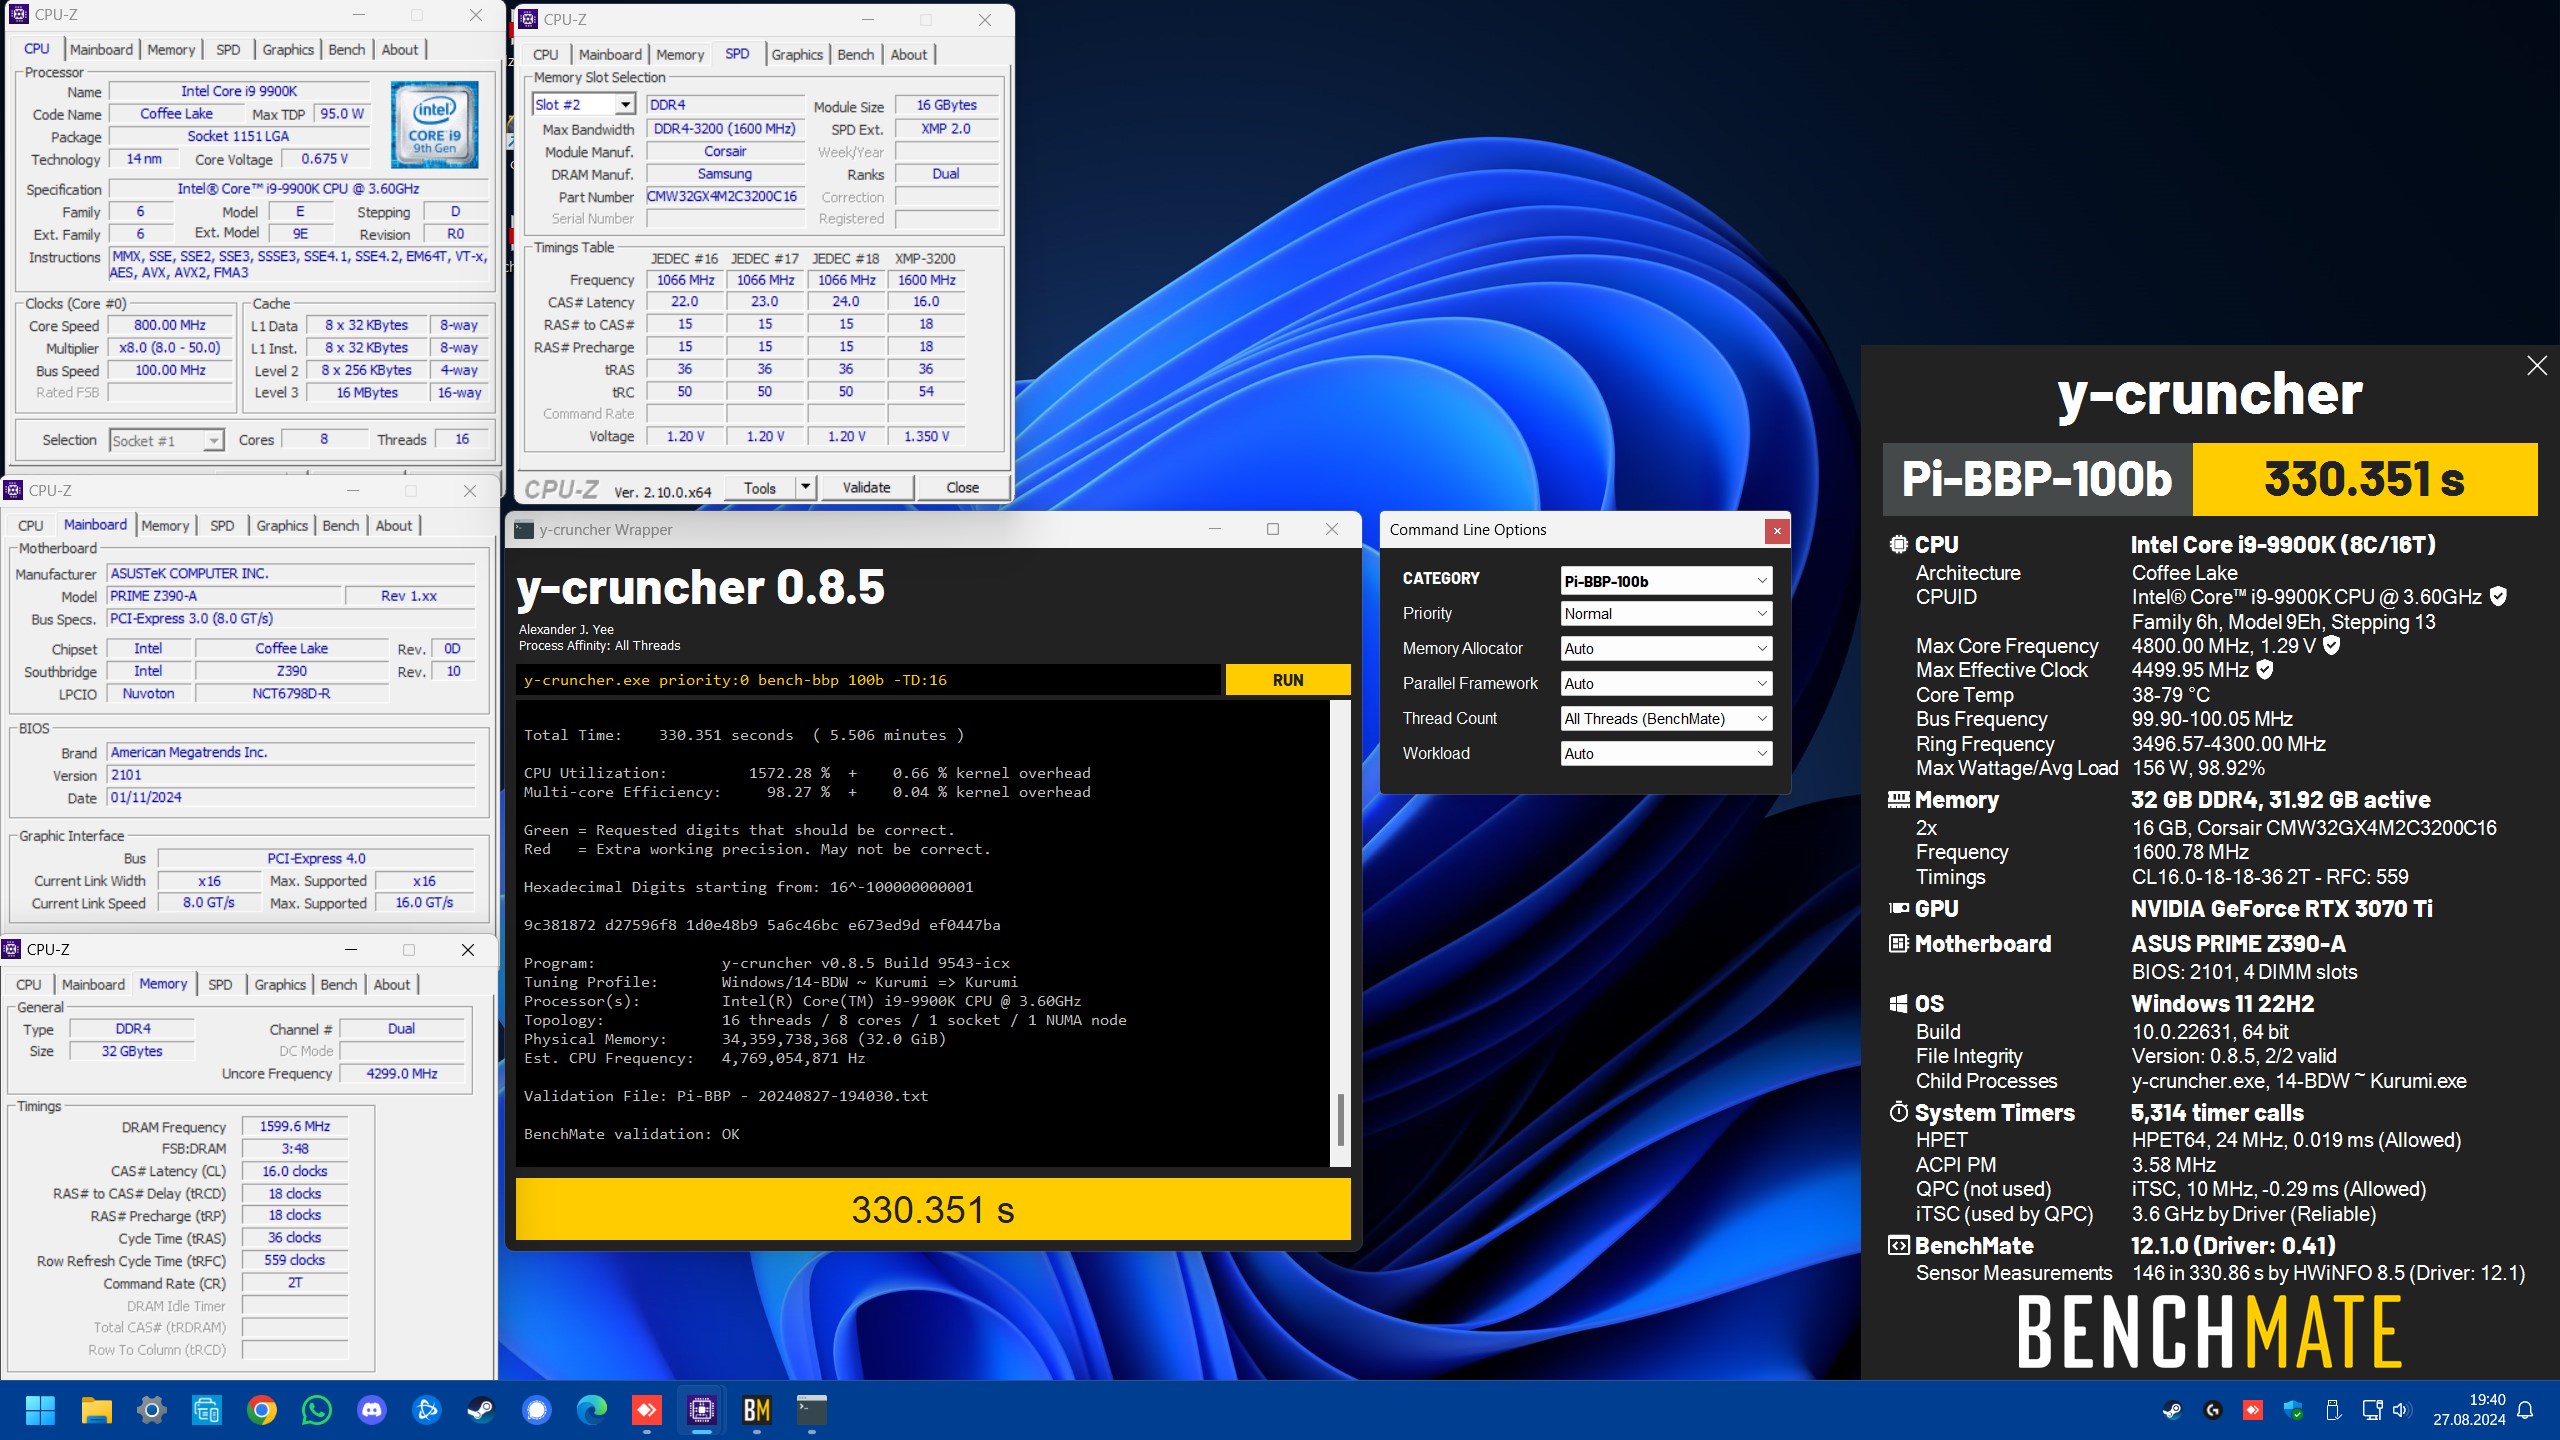Open notifications bell icon
Viewport: 2560px width, 1440px height.
click(x=2525, y=1410)
